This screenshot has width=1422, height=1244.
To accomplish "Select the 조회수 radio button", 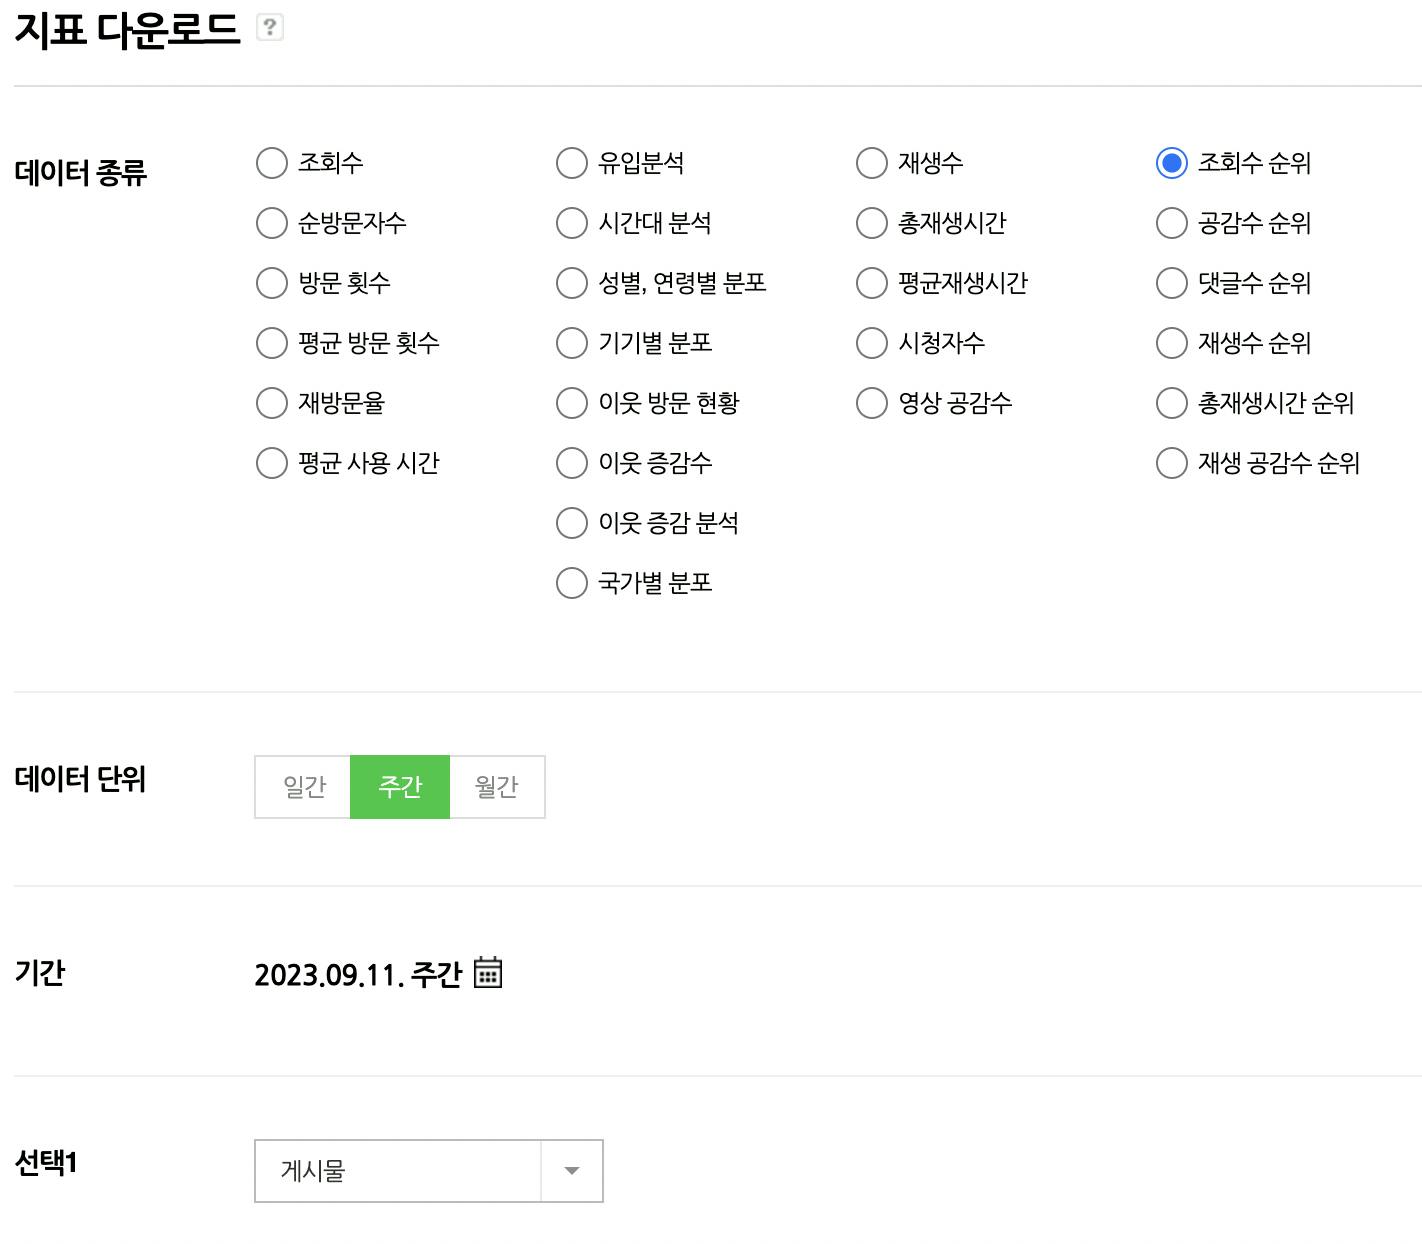I will click(272, 163).
